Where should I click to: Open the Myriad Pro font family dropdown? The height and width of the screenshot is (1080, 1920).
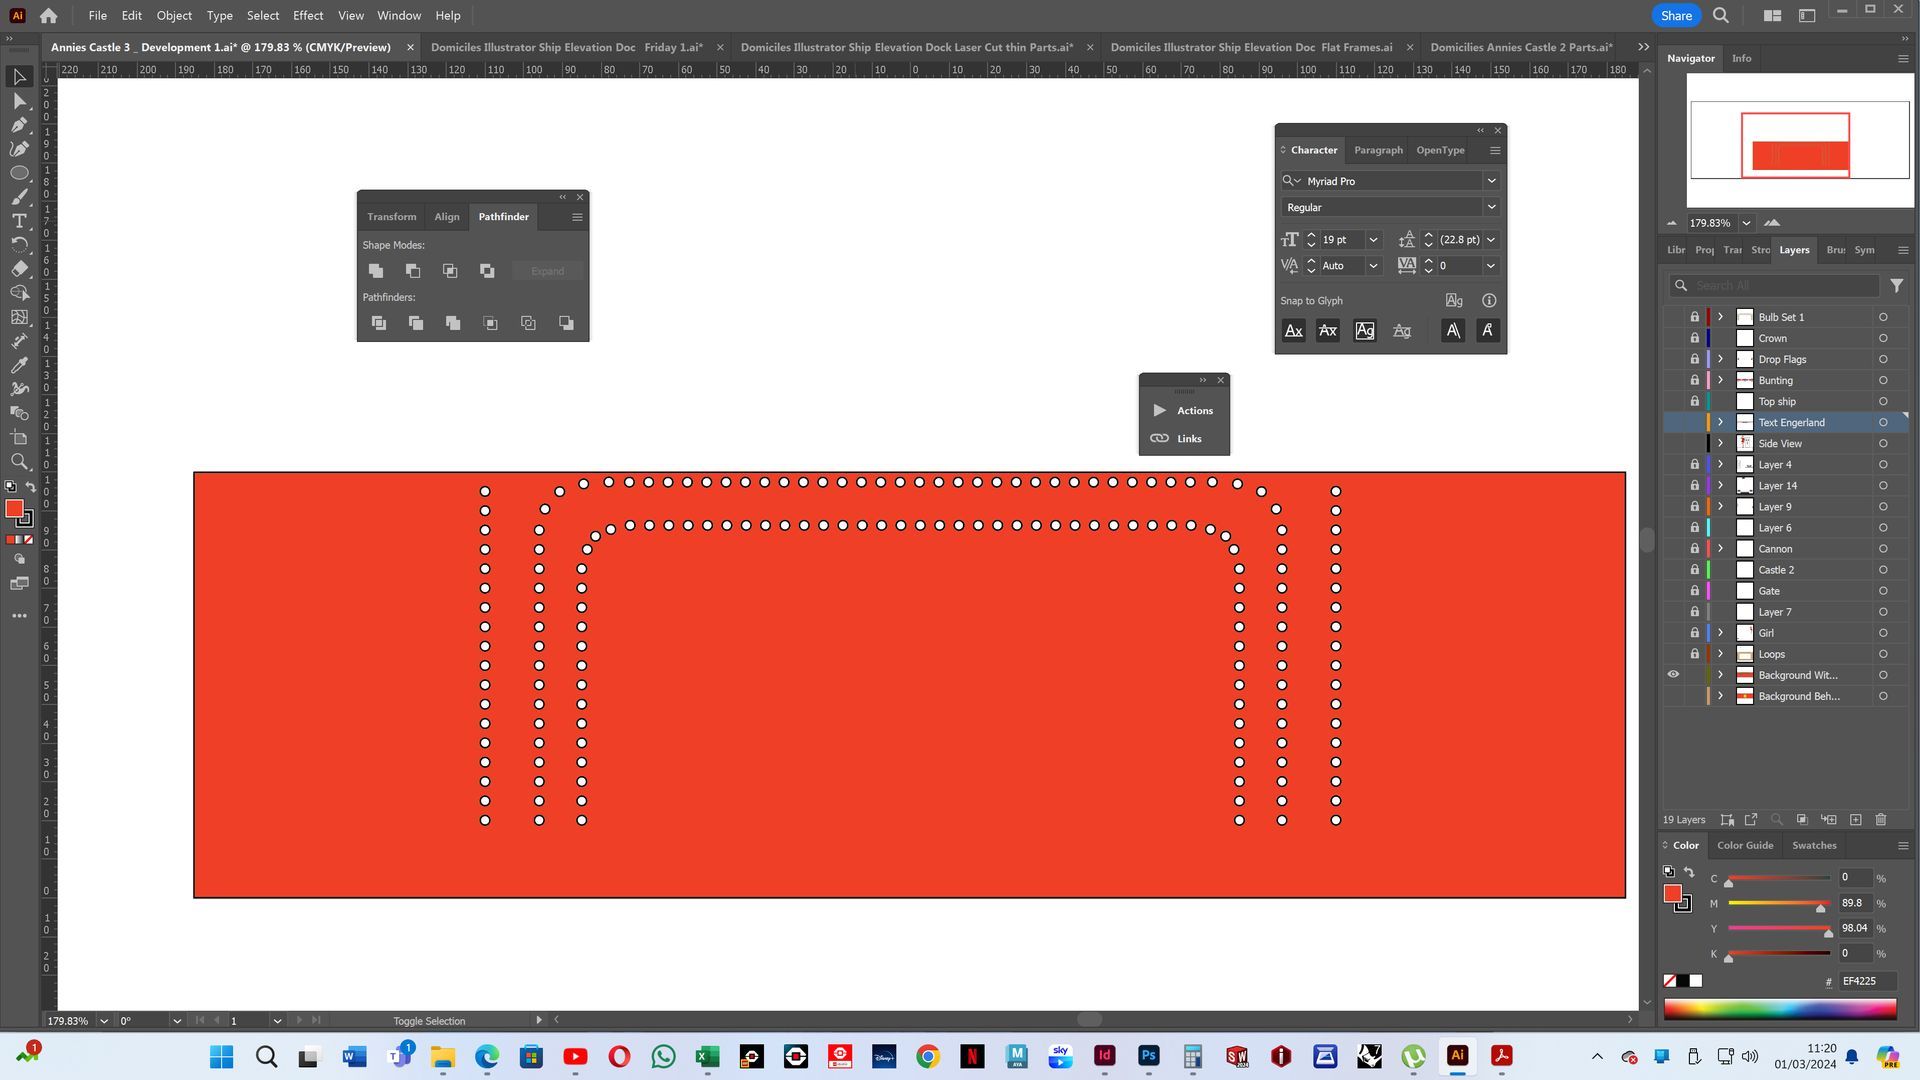coord(1491,181)
